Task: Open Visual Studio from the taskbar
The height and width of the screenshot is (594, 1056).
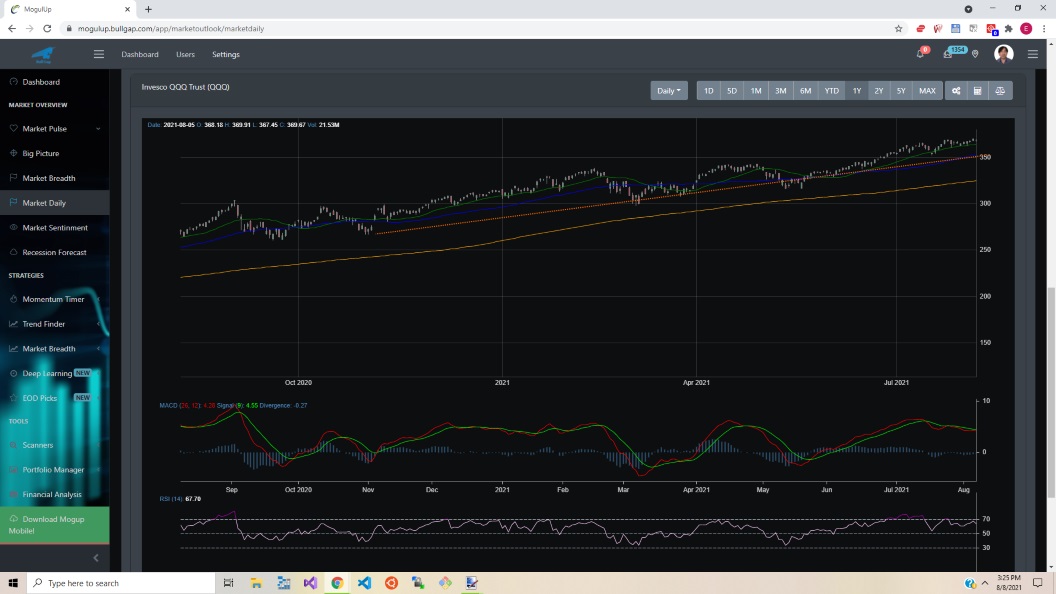Action: tap(310, 583)
